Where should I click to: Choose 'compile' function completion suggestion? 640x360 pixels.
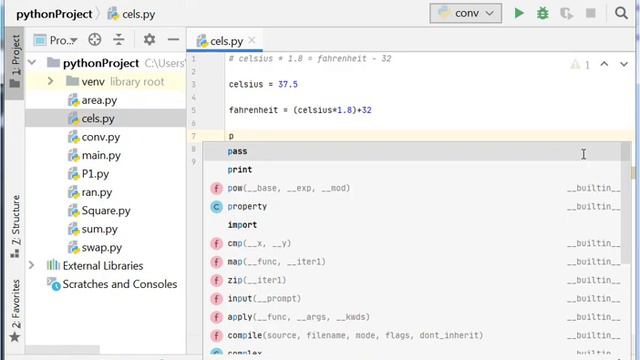(x=412, y=335)
